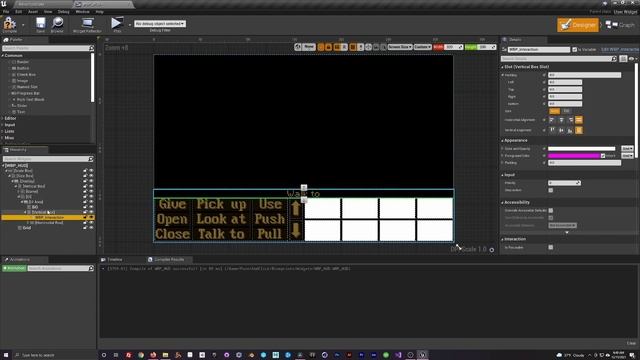640x360 pixels.
Task: Set slot Size to Auto
Action: tap(554, 111)
